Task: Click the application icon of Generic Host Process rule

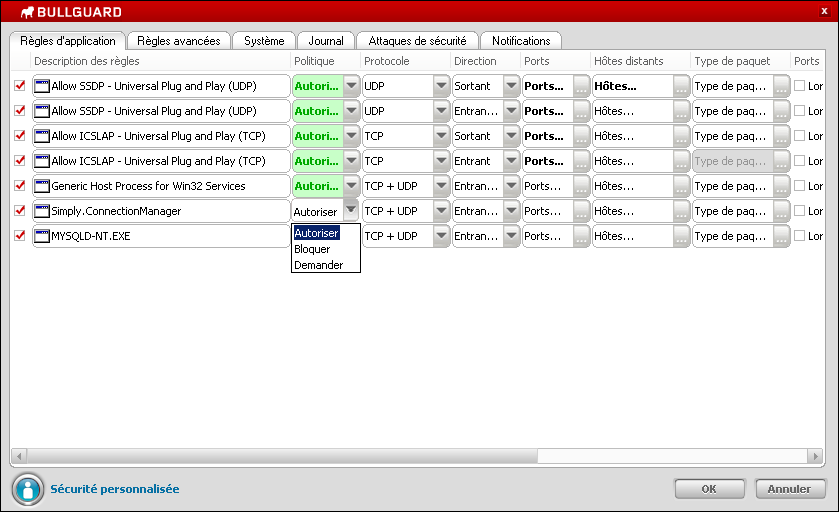Action: pyautogui.click(x=42, y=186)
